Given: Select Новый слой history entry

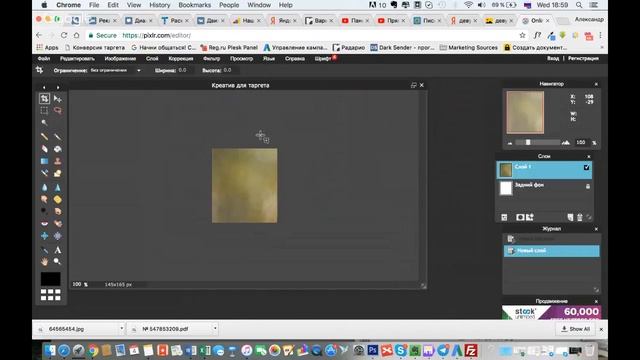Looking at the screenshot, I should click(x=551, y=251).
